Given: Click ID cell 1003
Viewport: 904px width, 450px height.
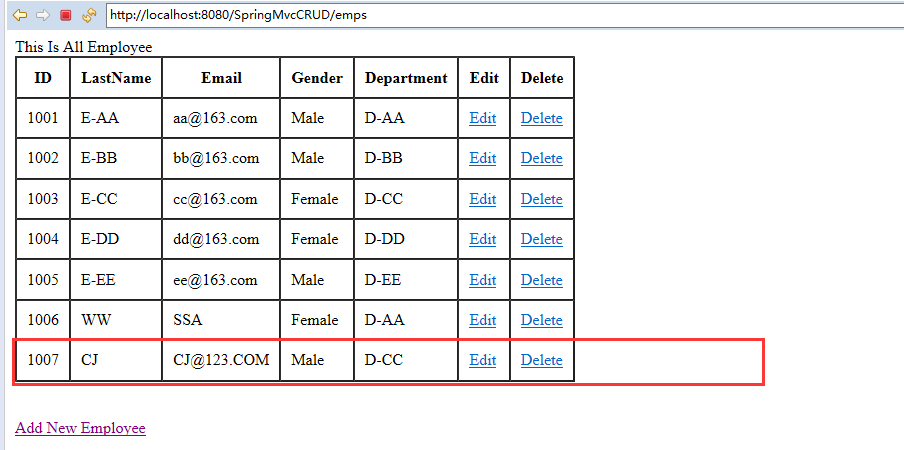Looking at the screenshot, I should tap(43, 199).
